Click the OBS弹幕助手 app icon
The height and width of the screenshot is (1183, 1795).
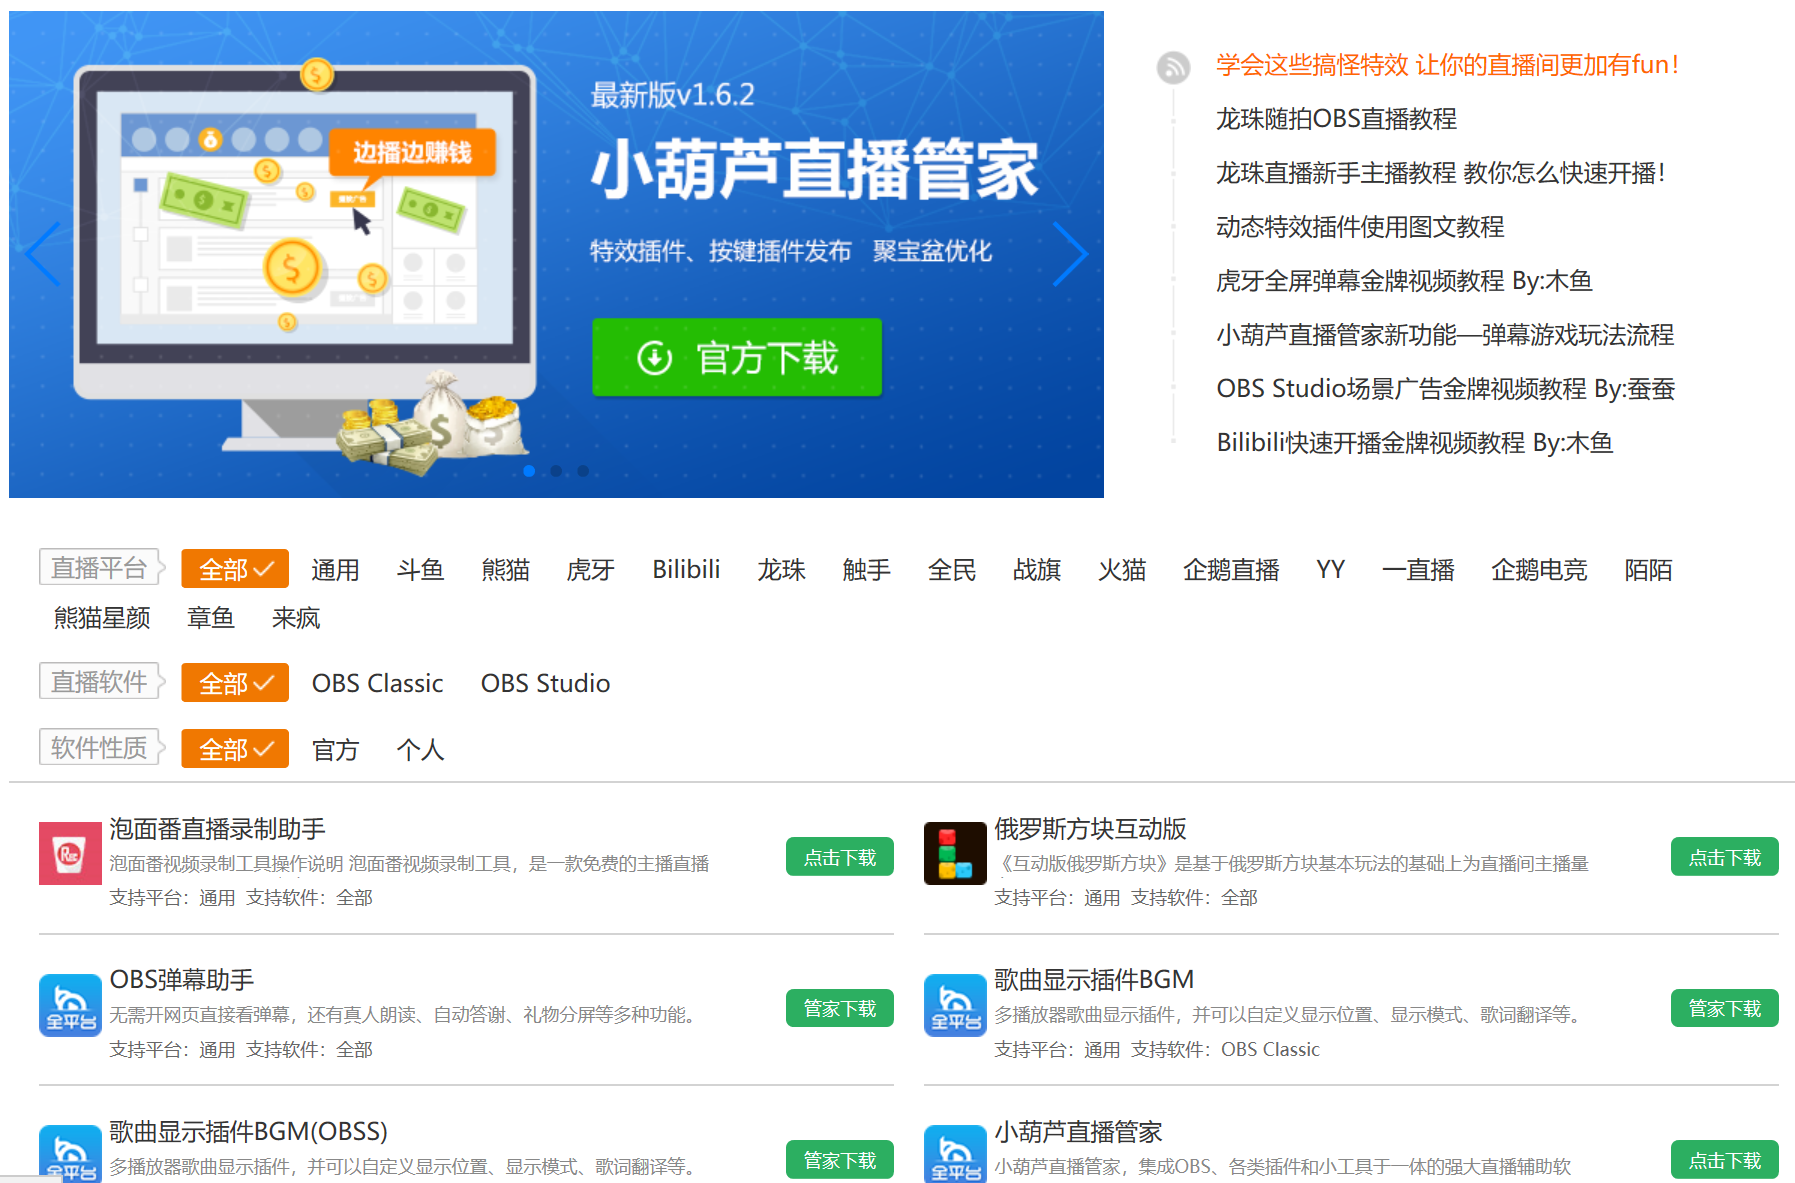(70, 1005)
